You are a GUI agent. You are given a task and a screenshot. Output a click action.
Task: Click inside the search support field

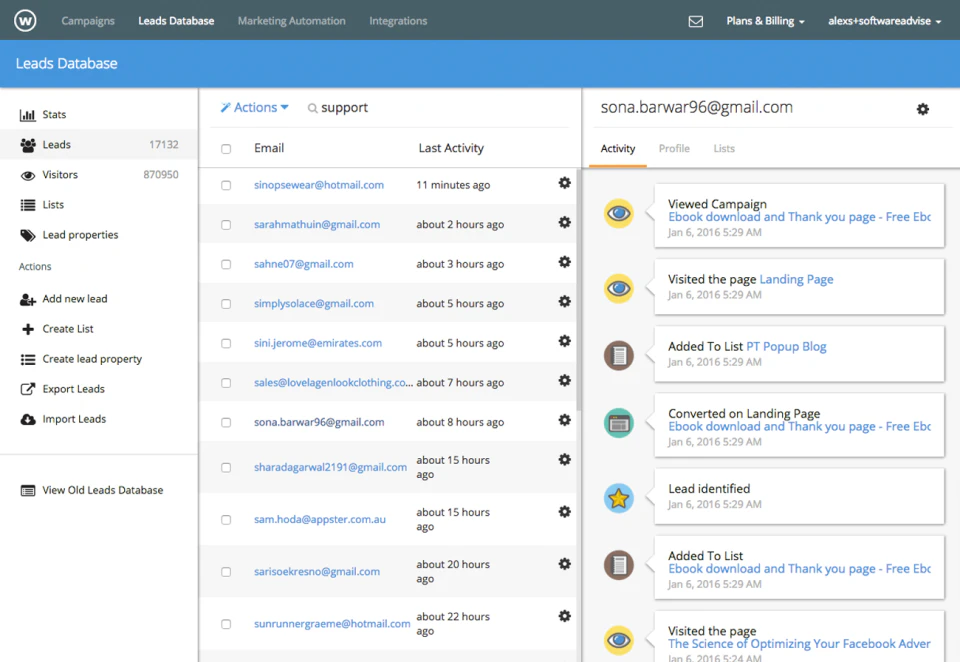point(345,107)
